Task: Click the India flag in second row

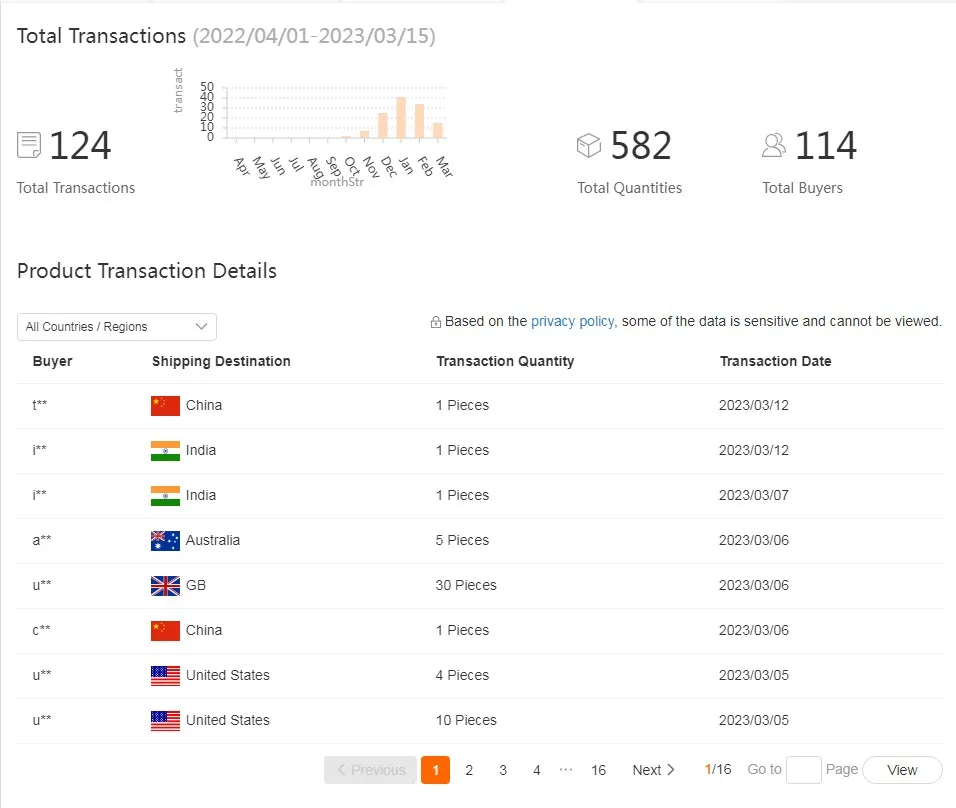Action: click(x=165, y=451)
